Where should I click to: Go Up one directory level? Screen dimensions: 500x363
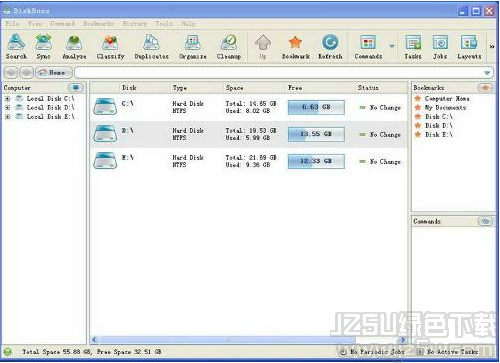pos(263,47)
